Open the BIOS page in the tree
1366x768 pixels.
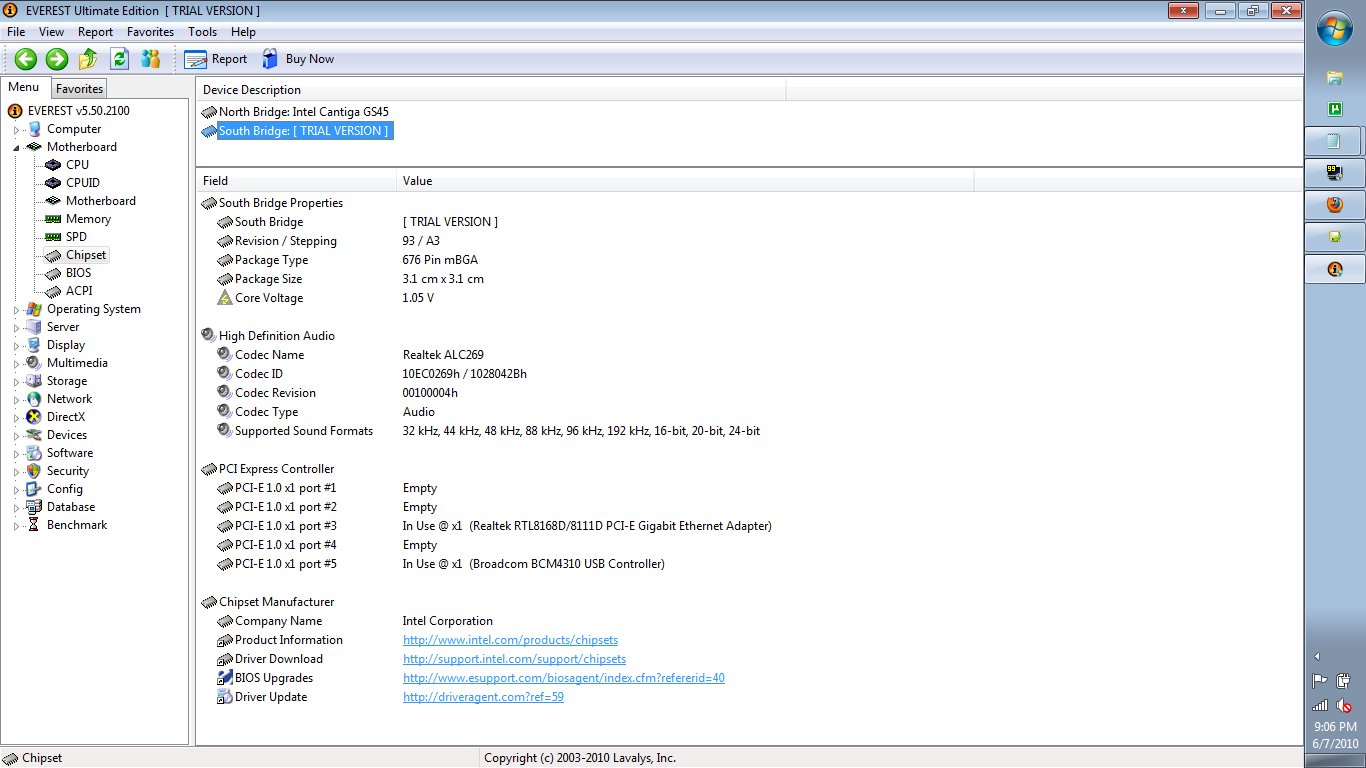(x=78, y=273)
